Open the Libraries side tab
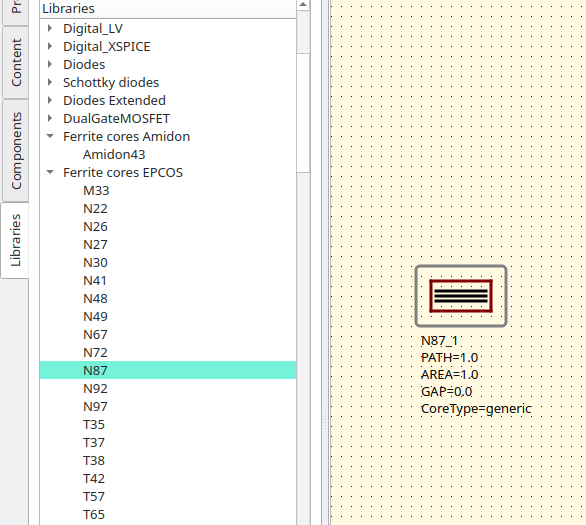The image size is (586, 525). 15,240
